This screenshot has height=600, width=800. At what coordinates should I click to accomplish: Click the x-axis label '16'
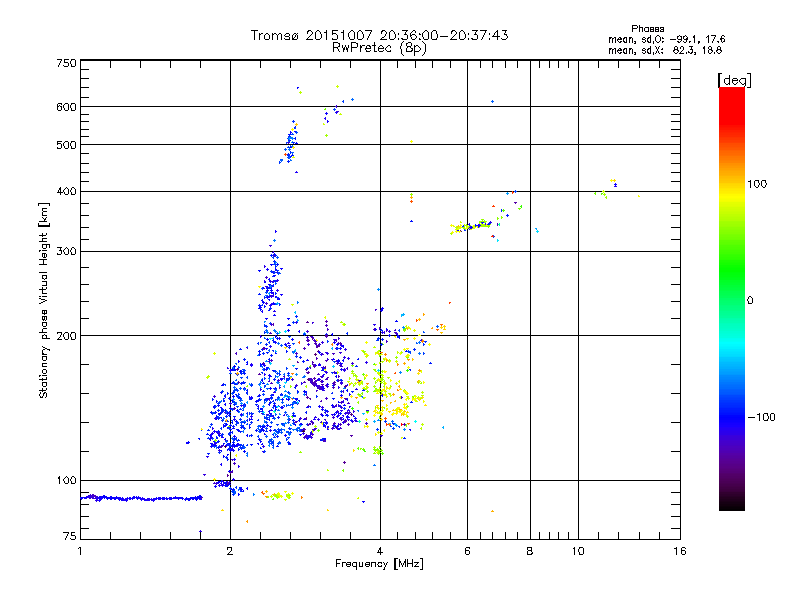tap(680, 551)
